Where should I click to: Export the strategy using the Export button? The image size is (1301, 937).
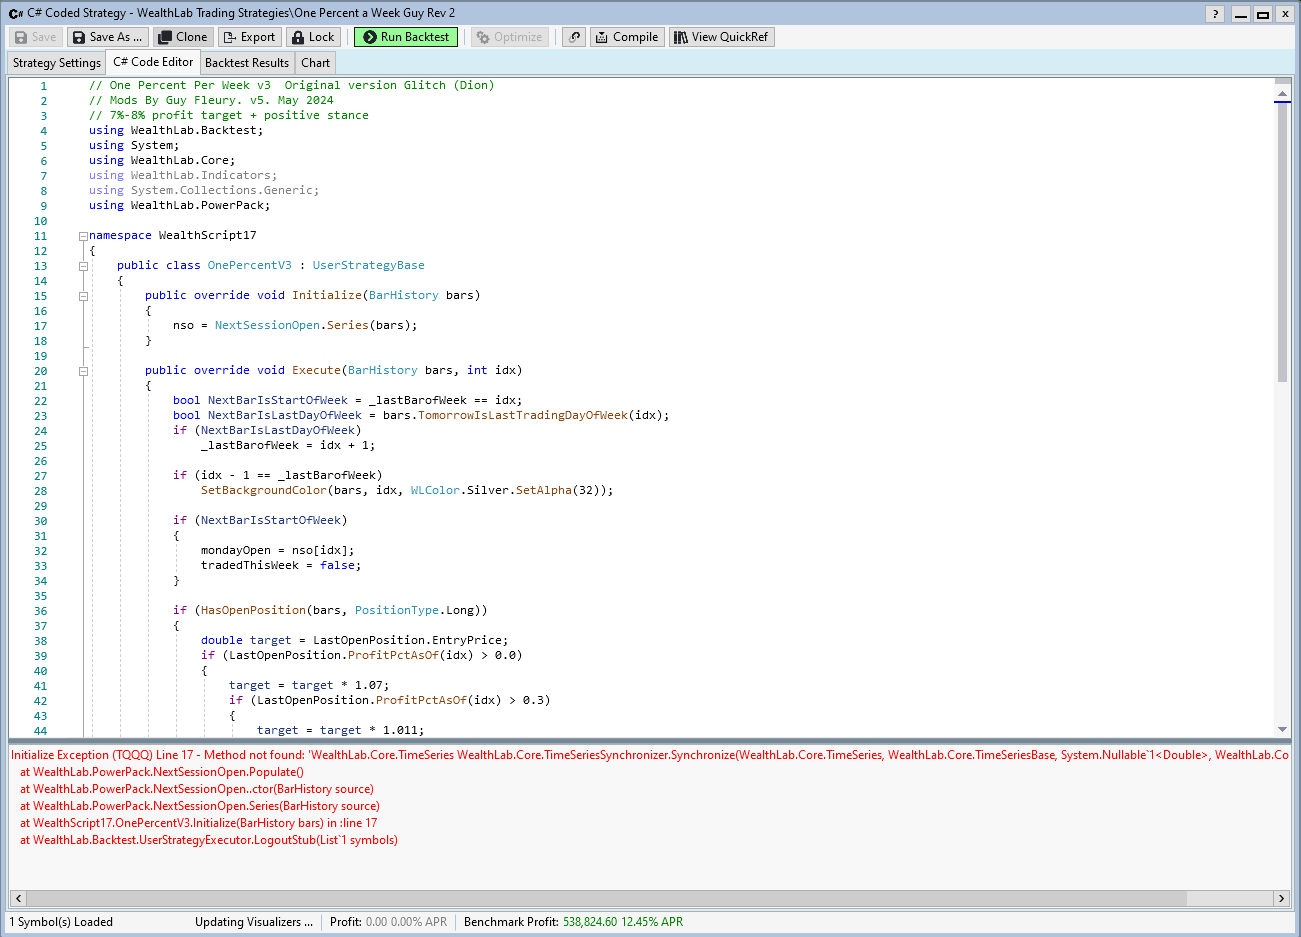pos(248,37)
